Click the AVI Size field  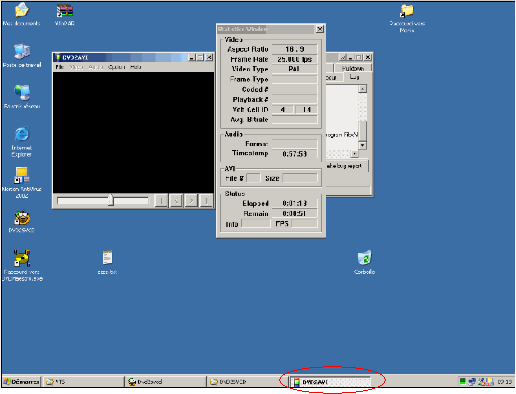click(300, 178)
